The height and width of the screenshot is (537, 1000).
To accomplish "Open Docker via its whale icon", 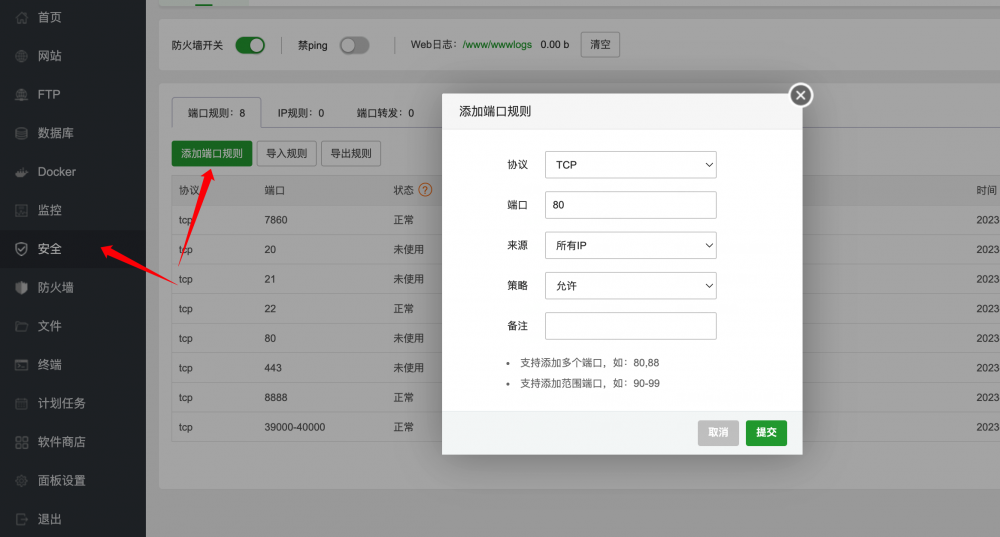I will click(21, 172).
